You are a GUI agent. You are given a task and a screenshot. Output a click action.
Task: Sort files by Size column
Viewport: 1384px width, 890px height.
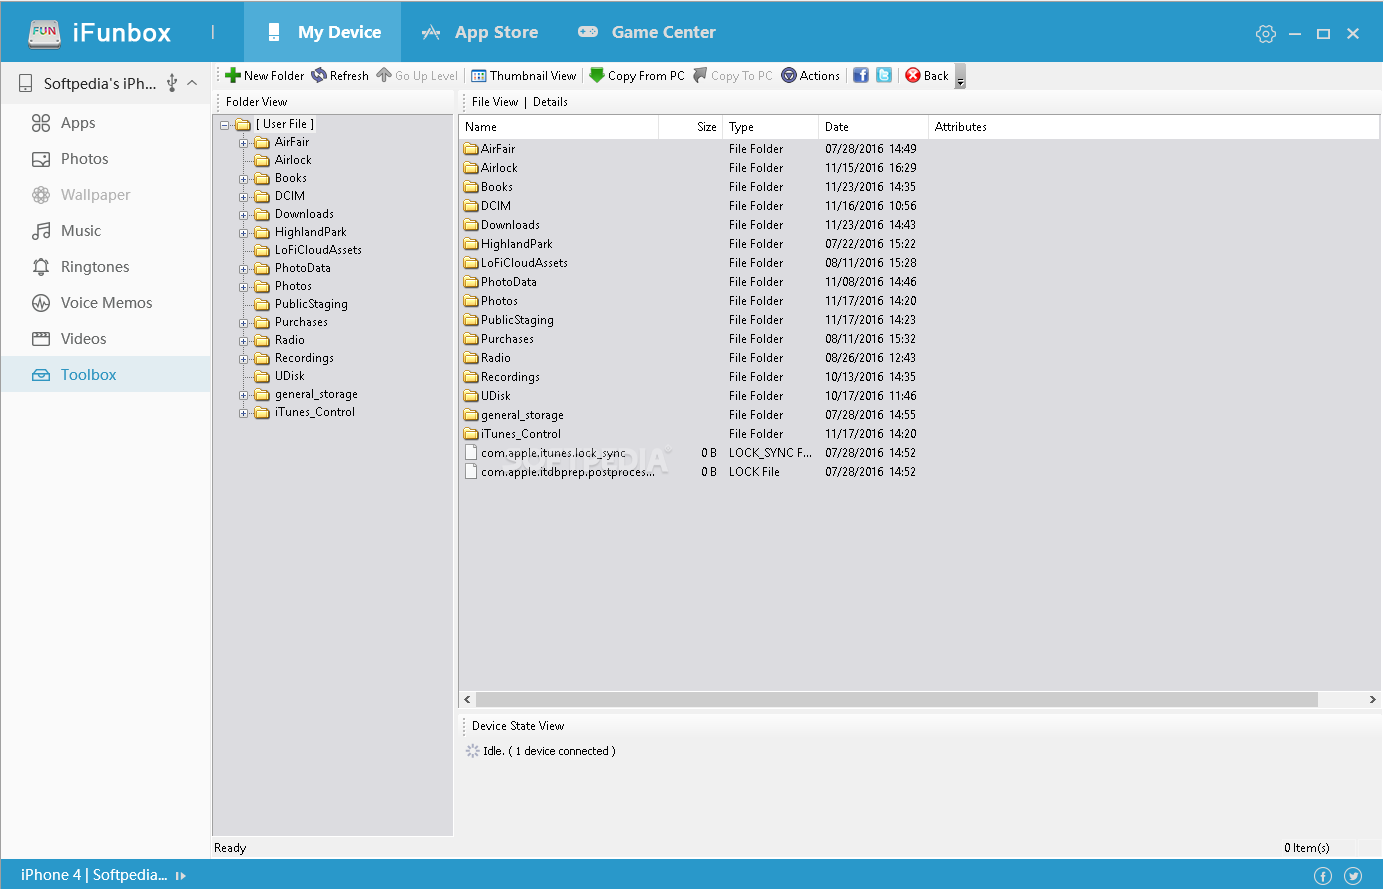point(690,127)
